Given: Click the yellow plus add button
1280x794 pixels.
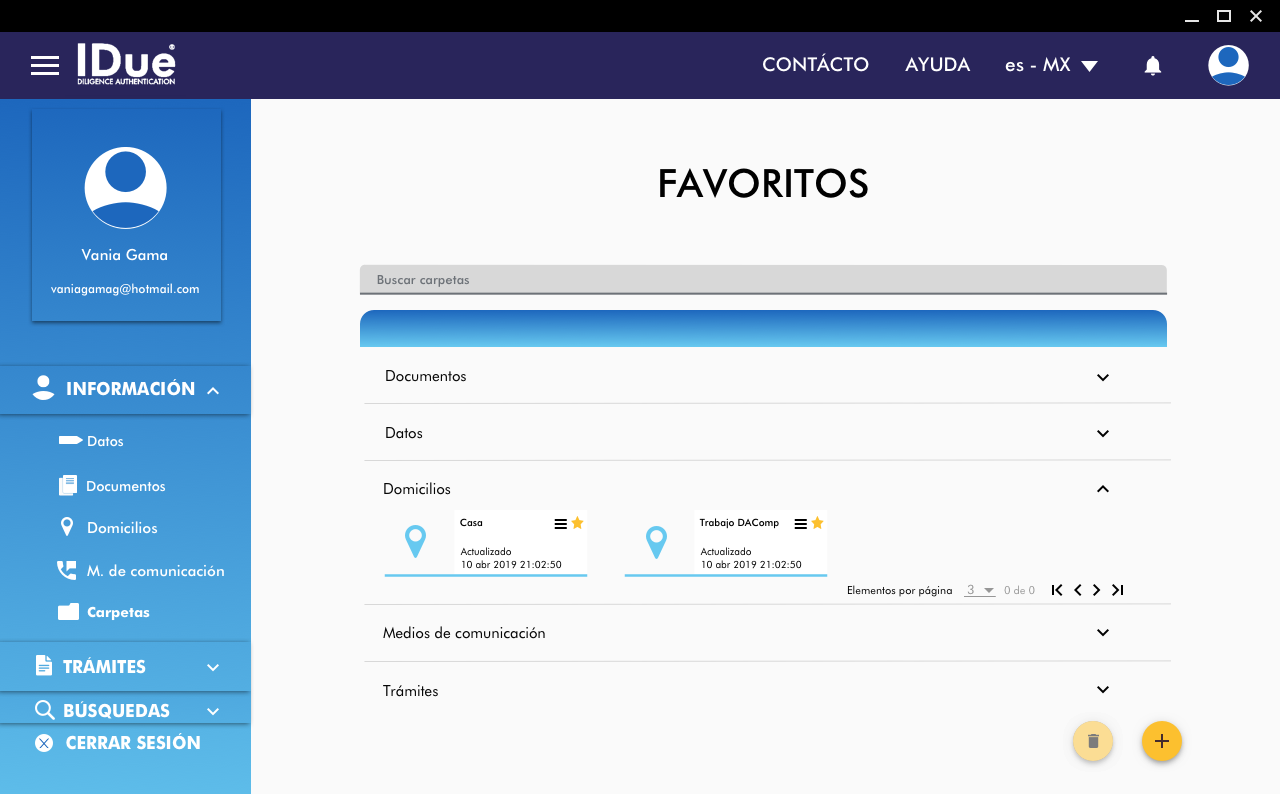Looking at the screenshot, I should point(1161,741).
